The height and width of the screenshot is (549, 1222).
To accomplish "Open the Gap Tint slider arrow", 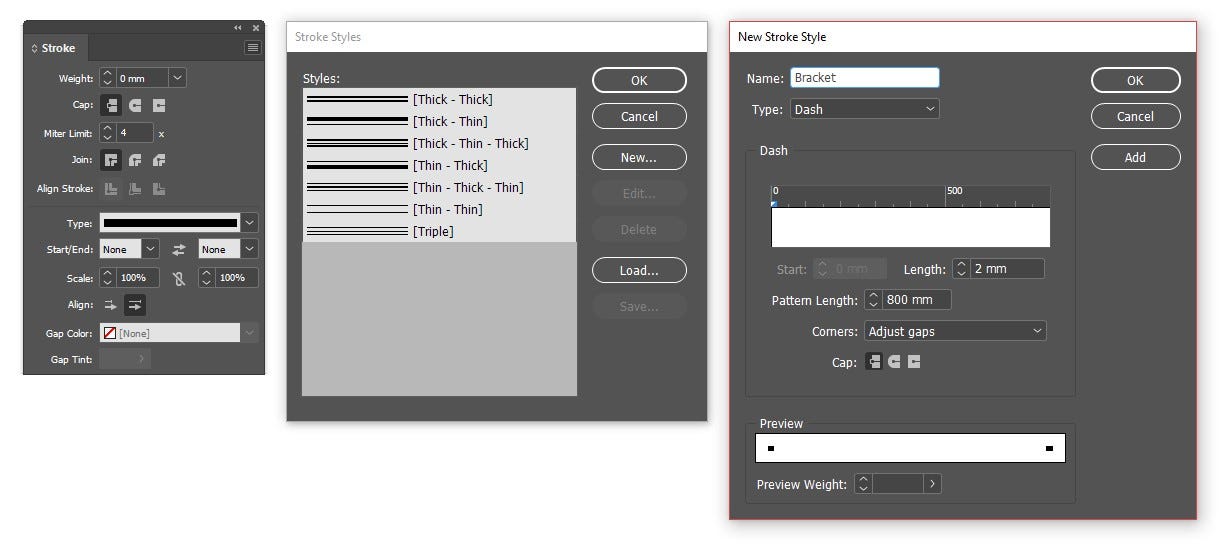I will tap(141, 359).
